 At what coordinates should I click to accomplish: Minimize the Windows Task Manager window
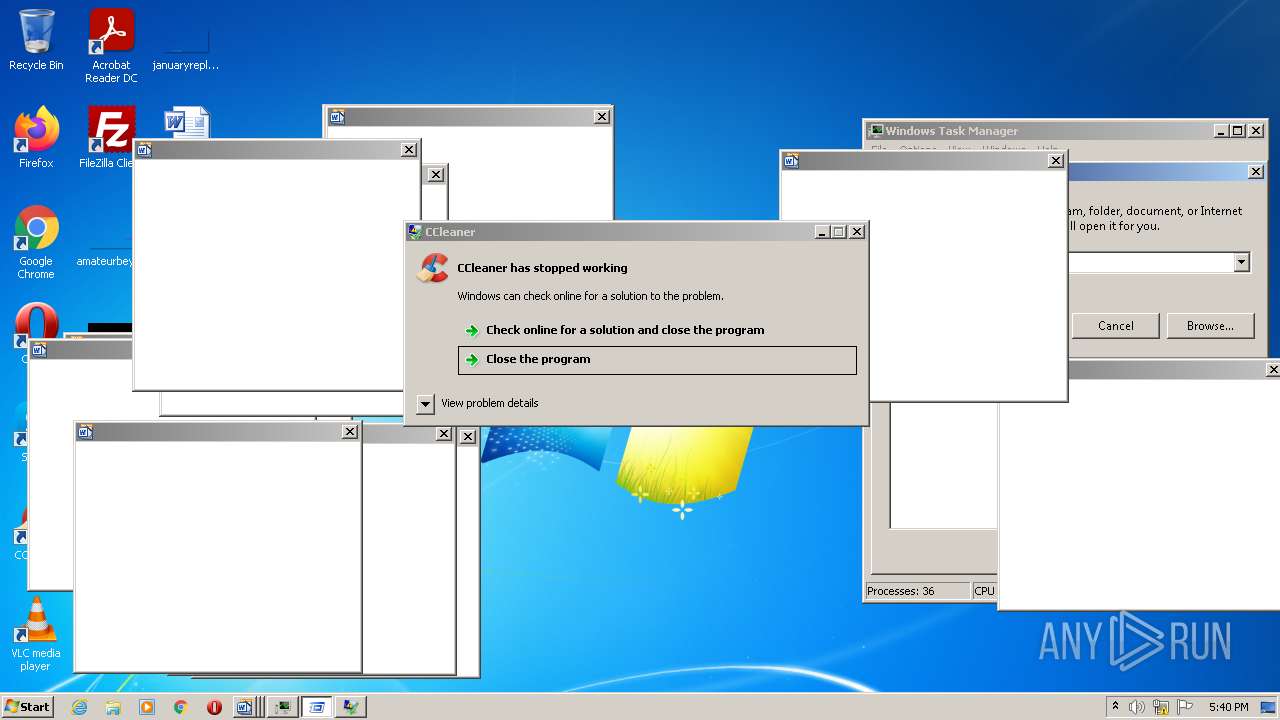tap(1222, 131)
